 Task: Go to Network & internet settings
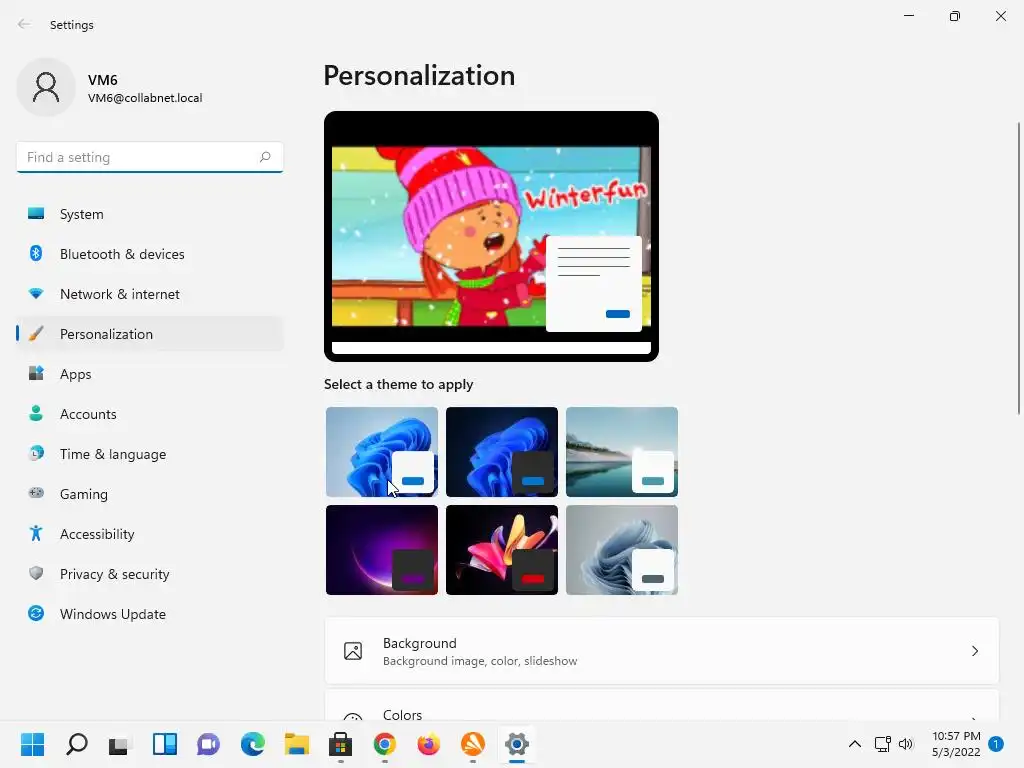coord(150,294)
